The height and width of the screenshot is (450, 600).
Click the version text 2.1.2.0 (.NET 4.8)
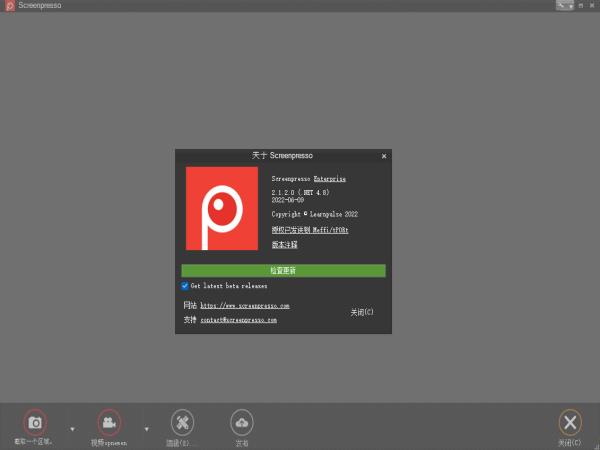pos(300,192)
